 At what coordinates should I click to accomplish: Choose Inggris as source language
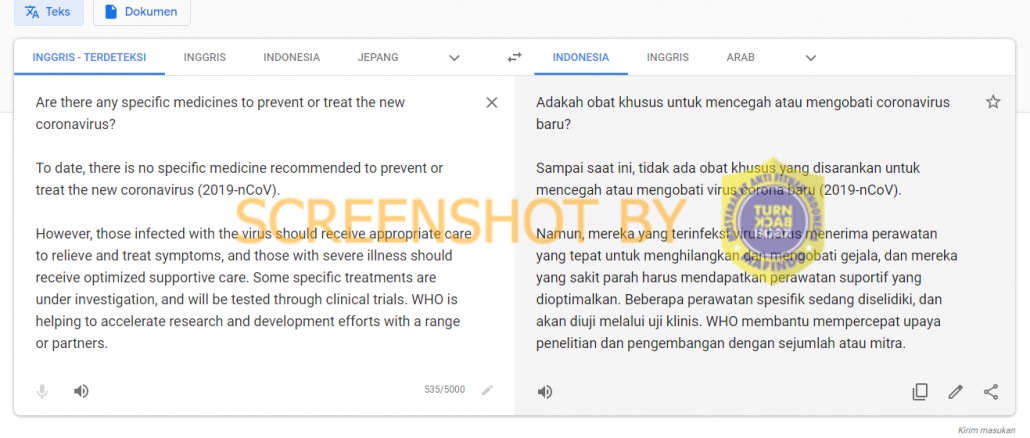[x=205, y=57]
